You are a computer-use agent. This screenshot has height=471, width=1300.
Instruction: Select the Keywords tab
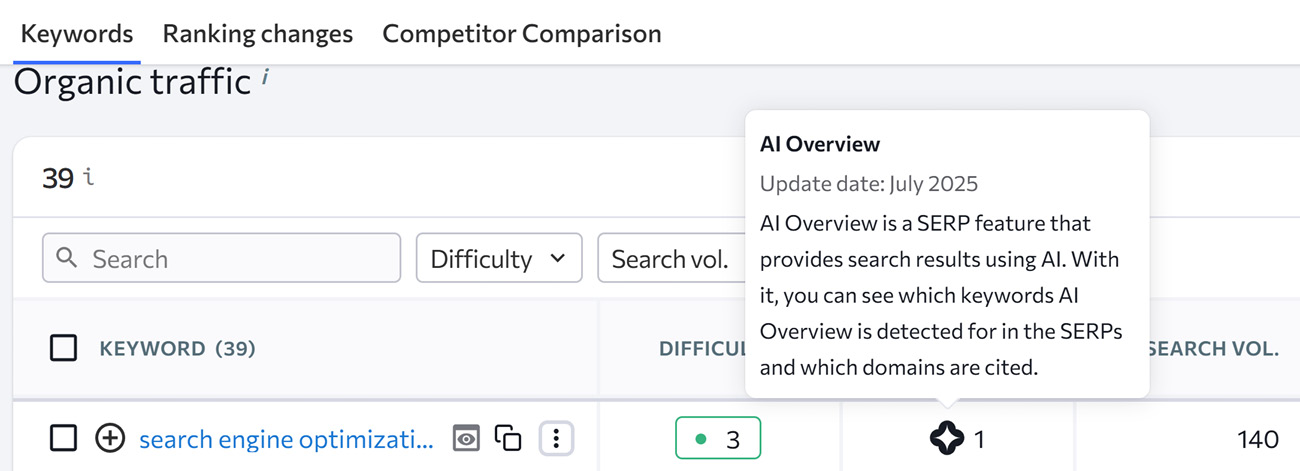[x=77, y=34]
